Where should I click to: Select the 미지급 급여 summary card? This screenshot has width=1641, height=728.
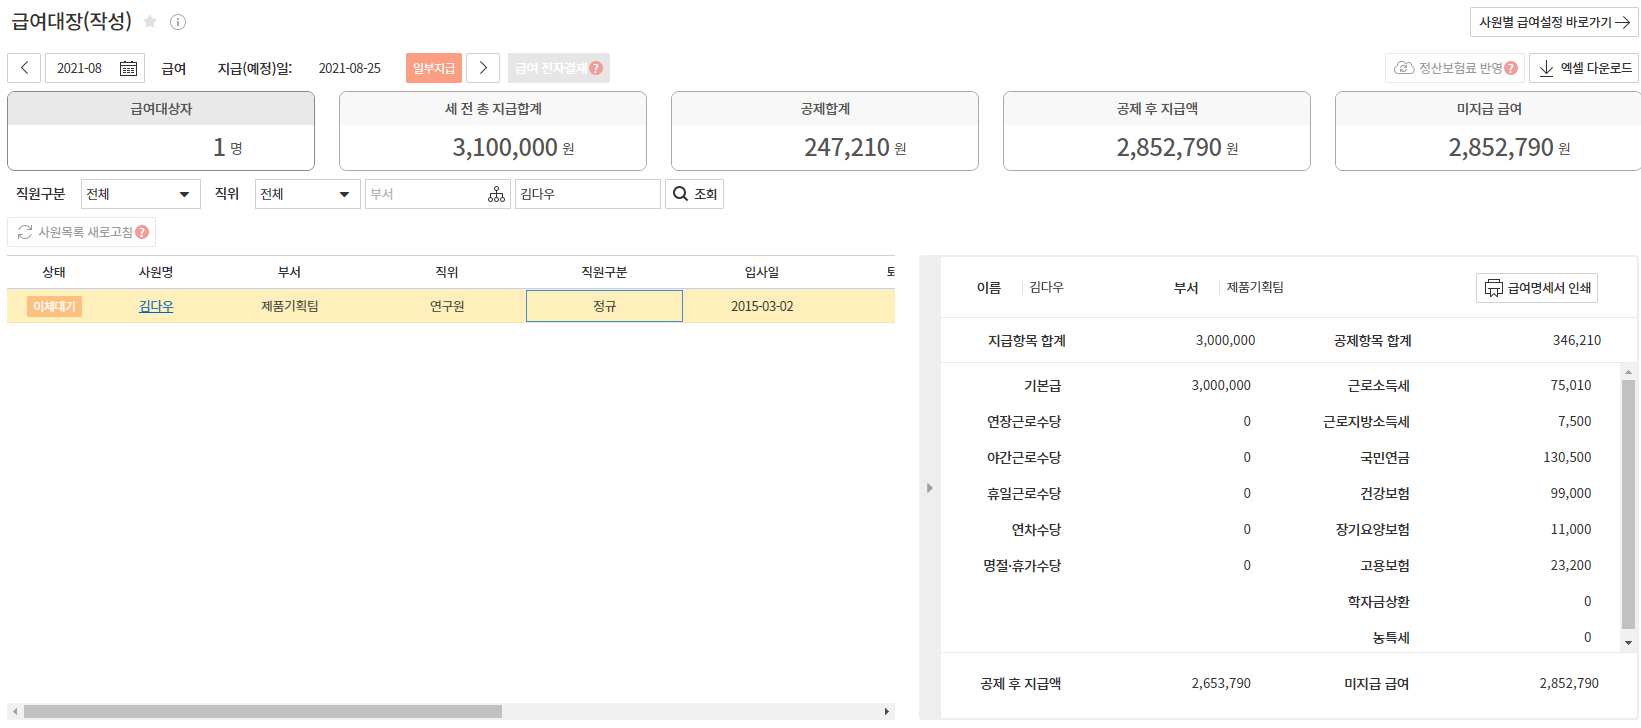coord(1488,131)
